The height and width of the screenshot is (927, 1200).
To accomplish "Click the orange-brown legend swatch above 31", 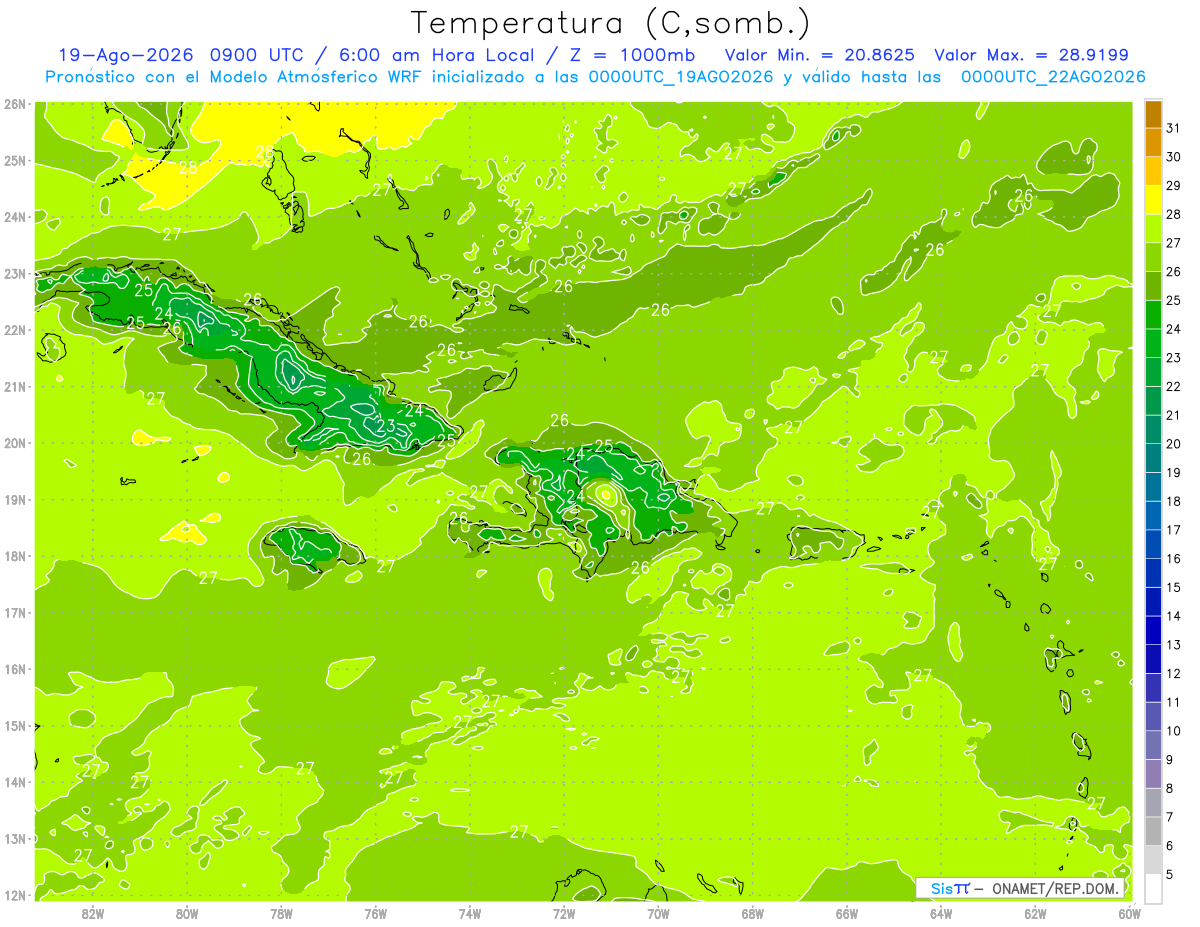I will [1153, 114].
